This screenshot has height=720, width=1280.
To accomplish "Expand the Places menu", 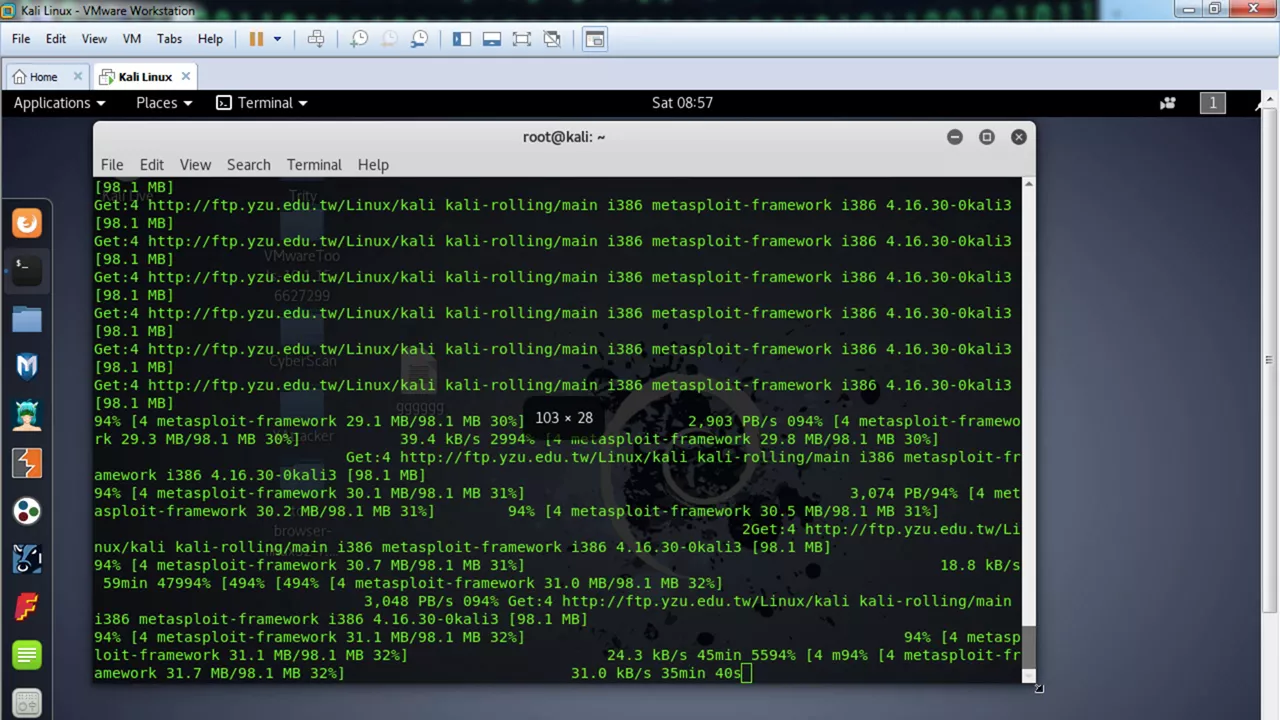I will tap(164, 102).
